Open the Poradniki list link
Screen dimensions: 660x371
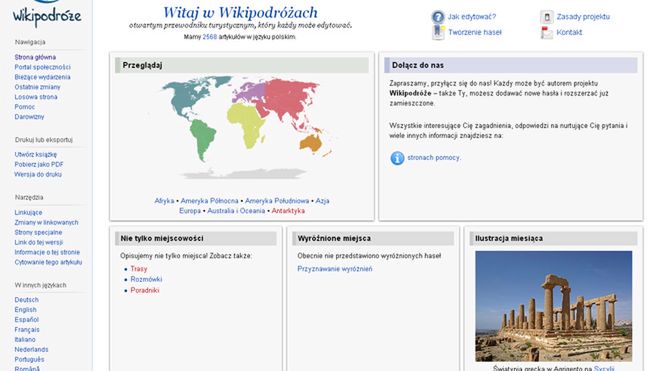pos(145,291)
